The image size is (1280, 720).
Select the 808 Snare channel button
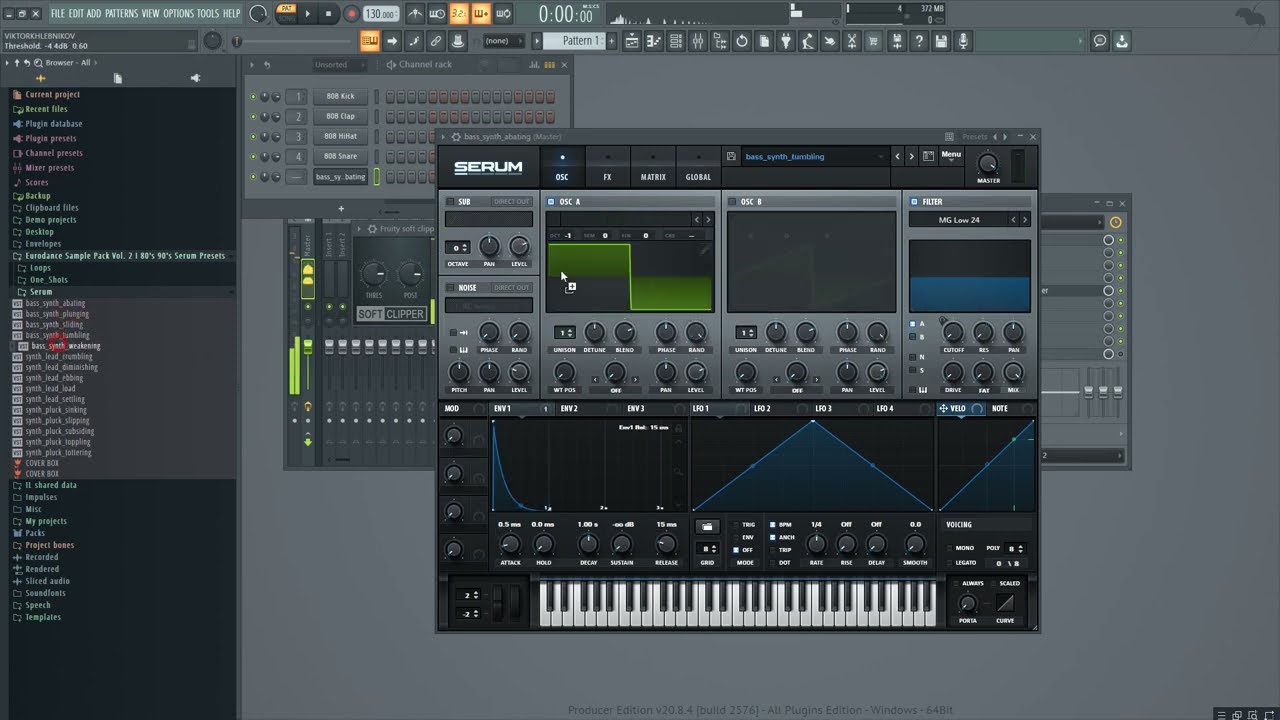click(x=340, y=156)
